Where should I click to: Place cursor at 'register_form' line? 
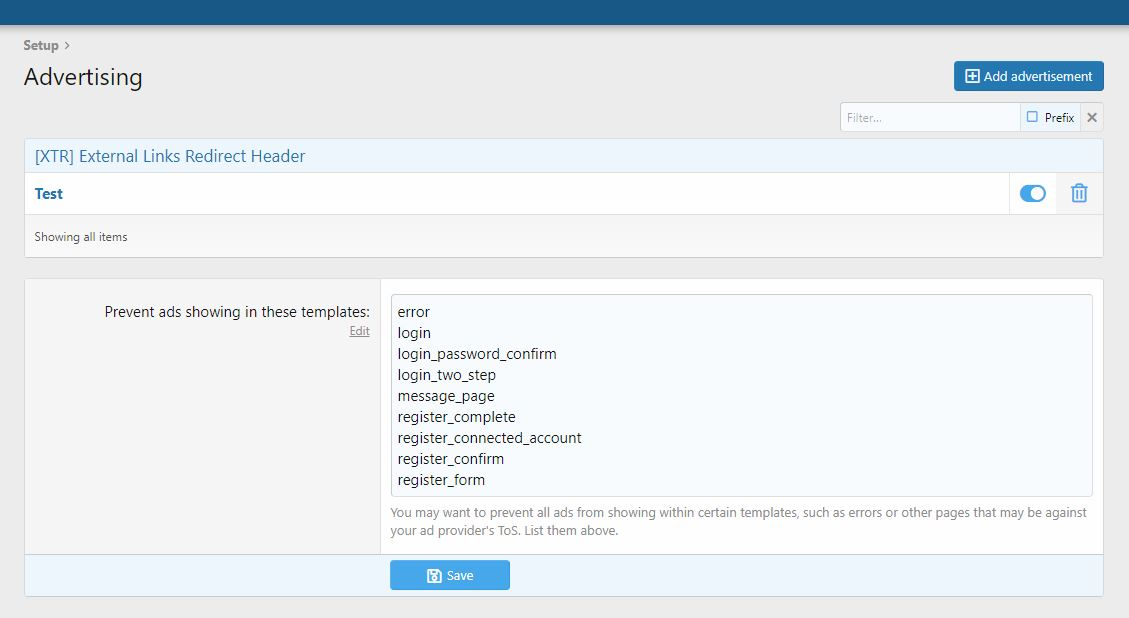(441, 480)
